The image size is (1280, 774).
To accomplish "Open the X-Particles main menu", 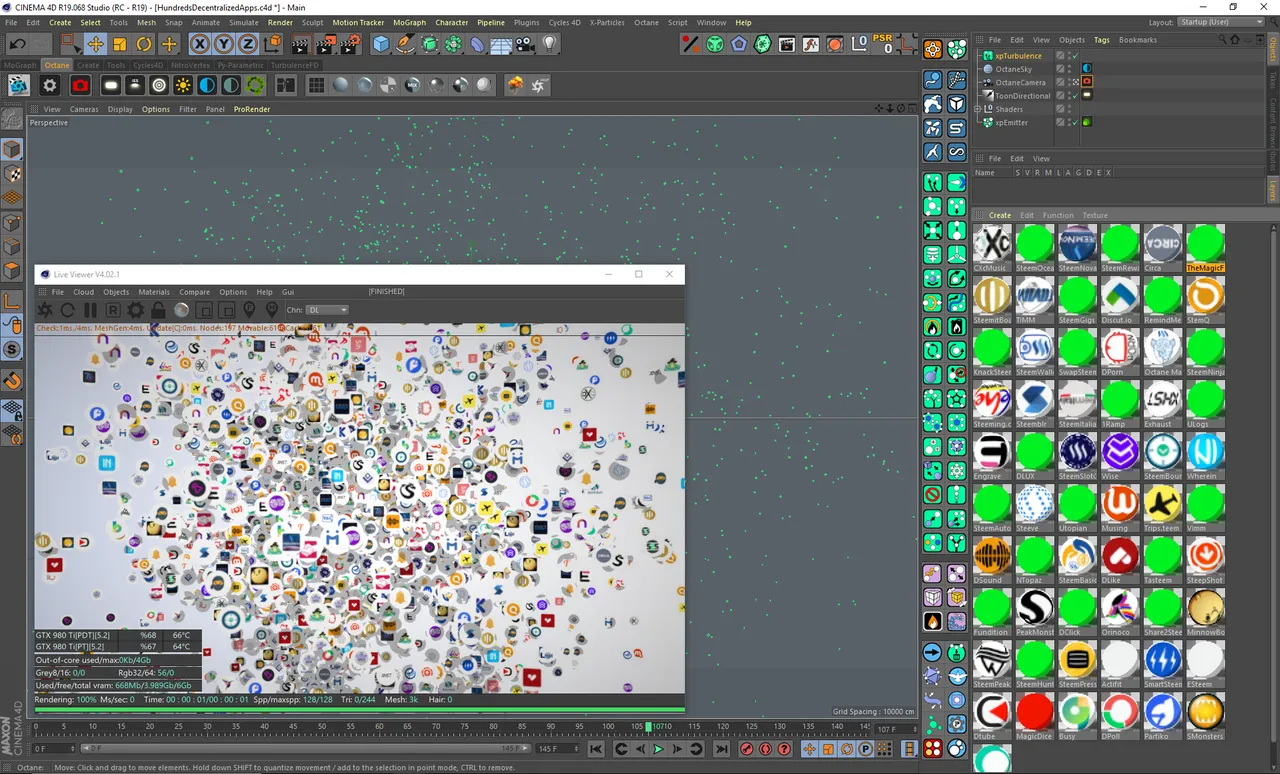I will 607,22.
